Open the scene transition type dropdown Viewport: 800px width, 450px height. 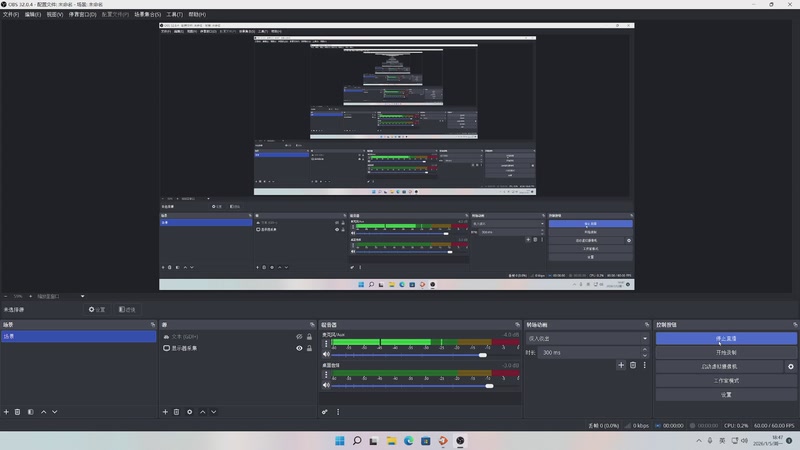pos(587,338)
